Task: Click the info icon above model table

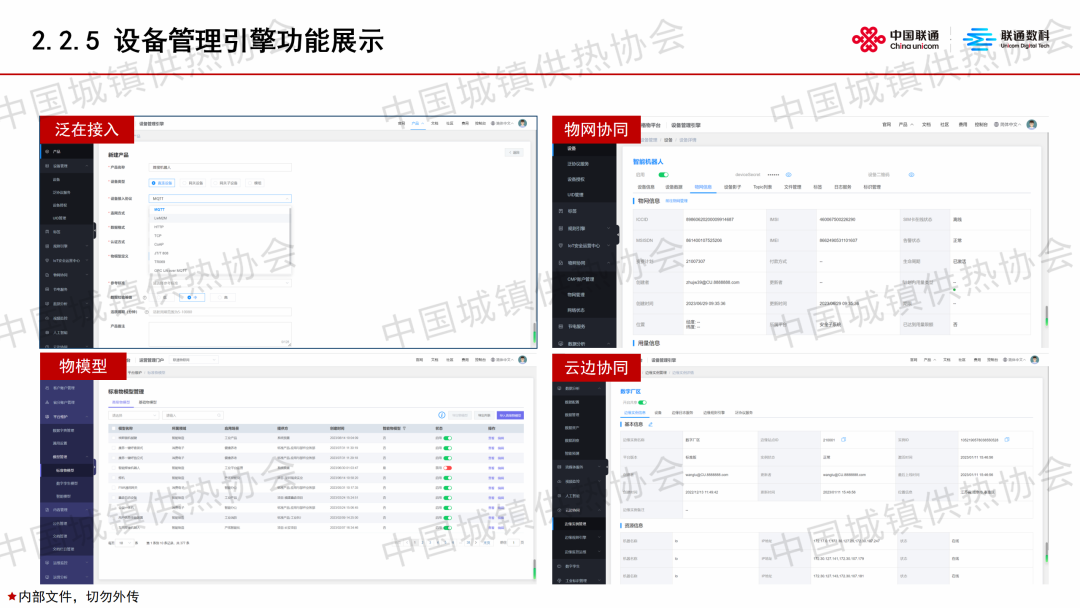Action: 441,414
